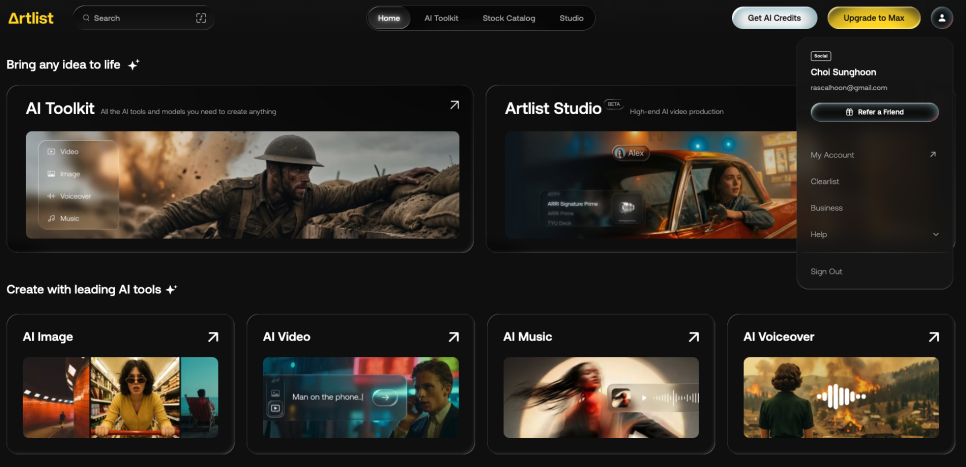The height and width of the screenshot is (467, 966).
Task: Click the email rascalhoon@gmail.com
Action: (849, 87)
